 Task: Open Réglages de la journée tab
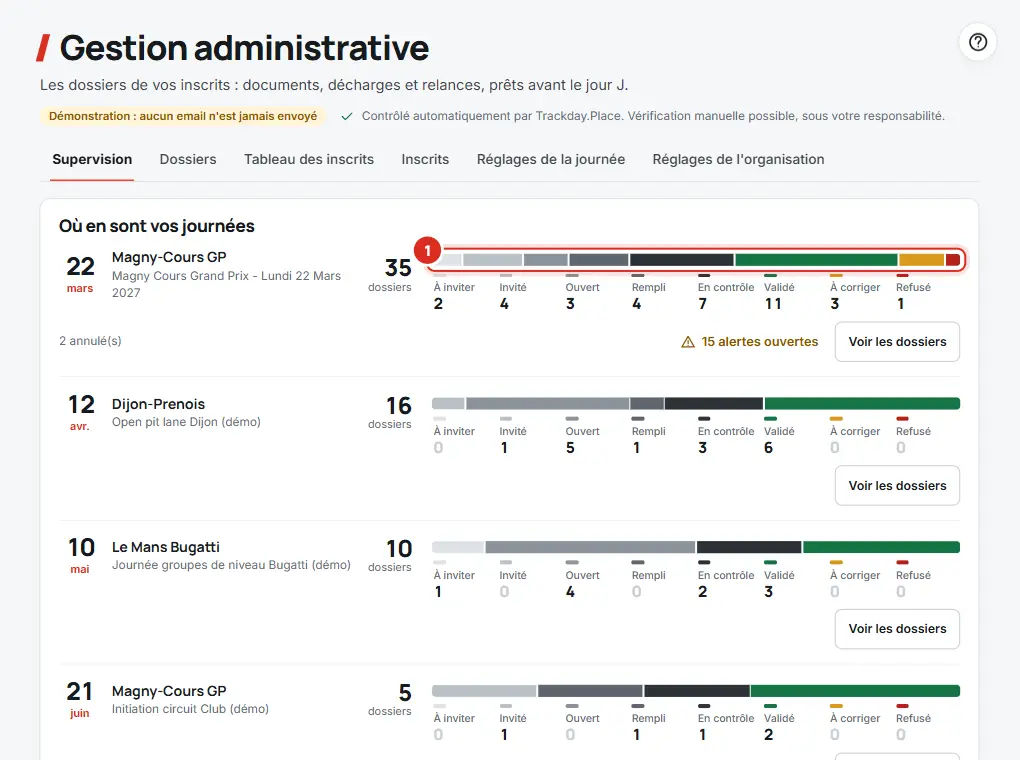tap(551, 159)
